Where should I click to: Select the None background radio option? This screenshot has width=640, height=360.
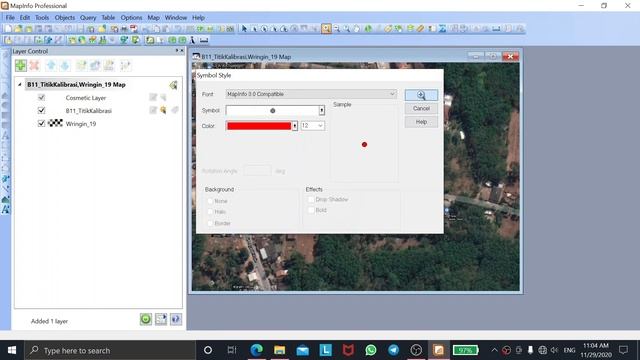210,201
